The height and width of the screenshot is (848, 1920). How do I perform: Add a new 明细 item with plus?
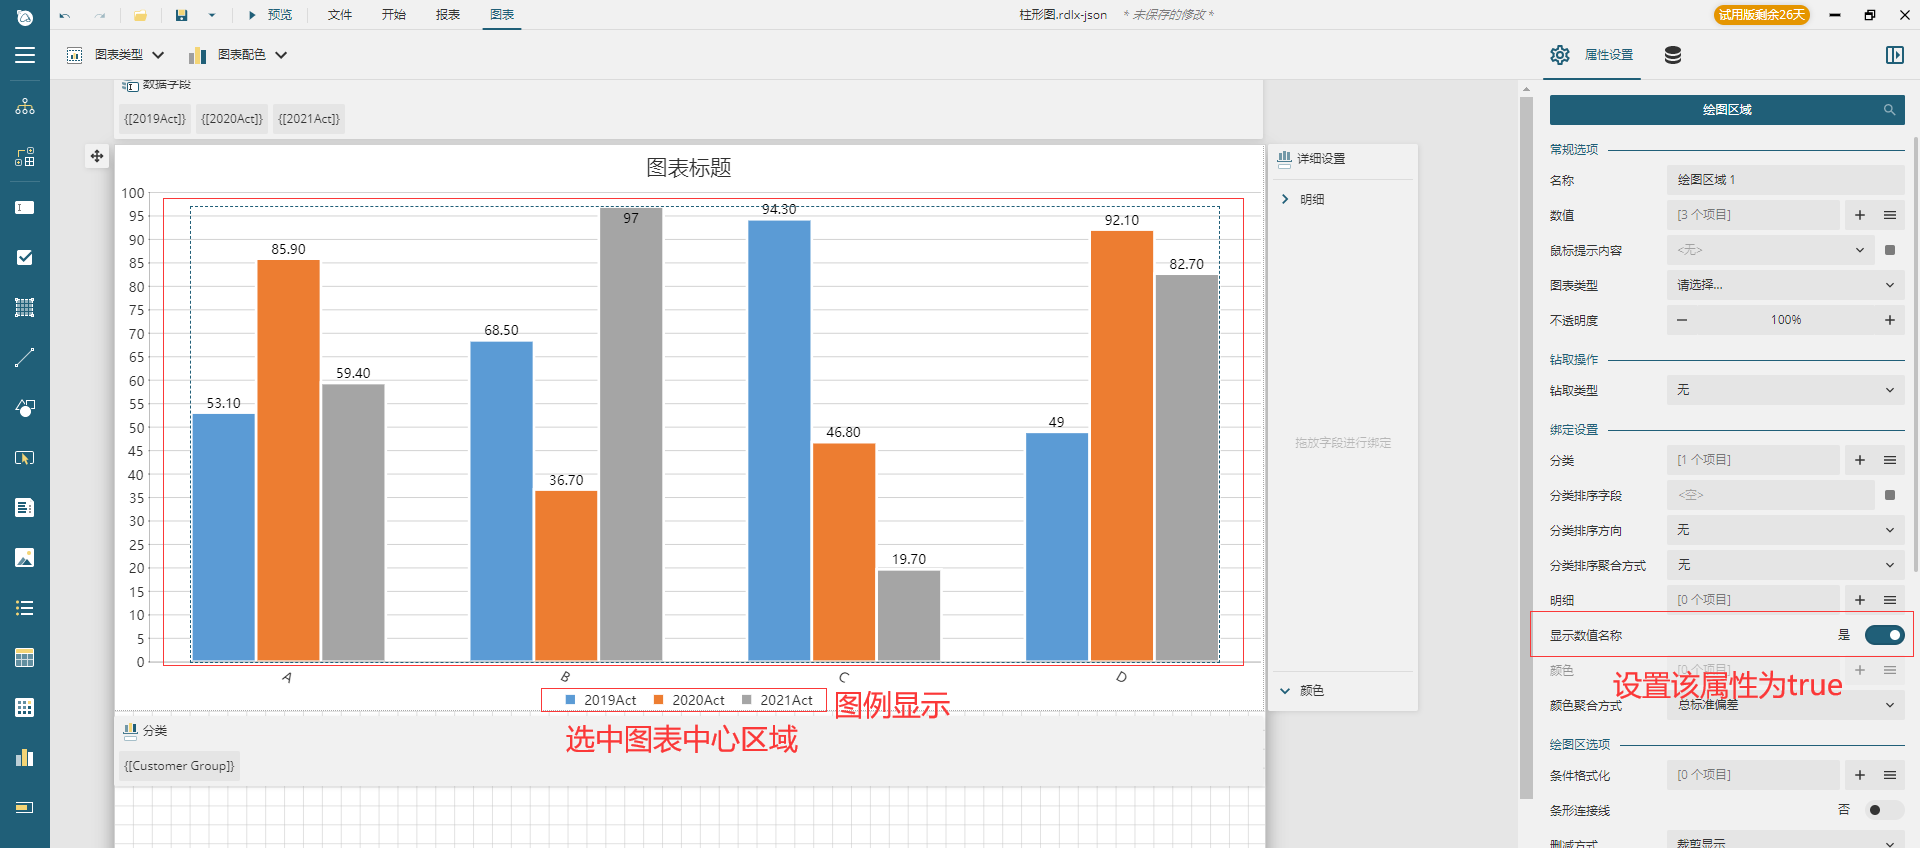tap(1860, 600)
